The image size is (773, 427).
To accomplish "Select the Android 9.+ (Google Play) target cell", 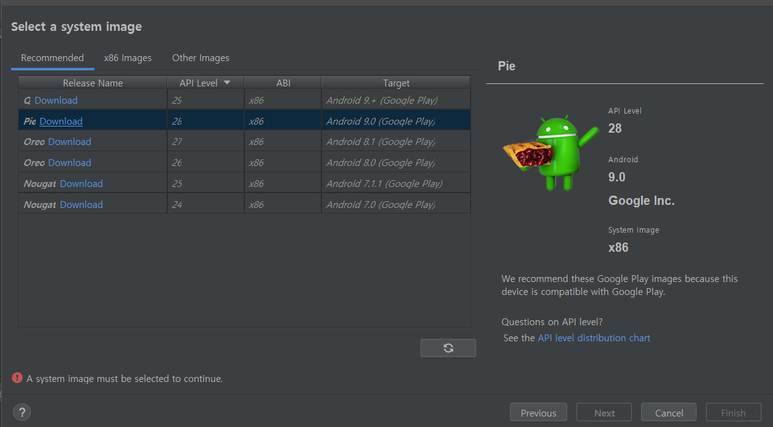I will click(396, 100).
